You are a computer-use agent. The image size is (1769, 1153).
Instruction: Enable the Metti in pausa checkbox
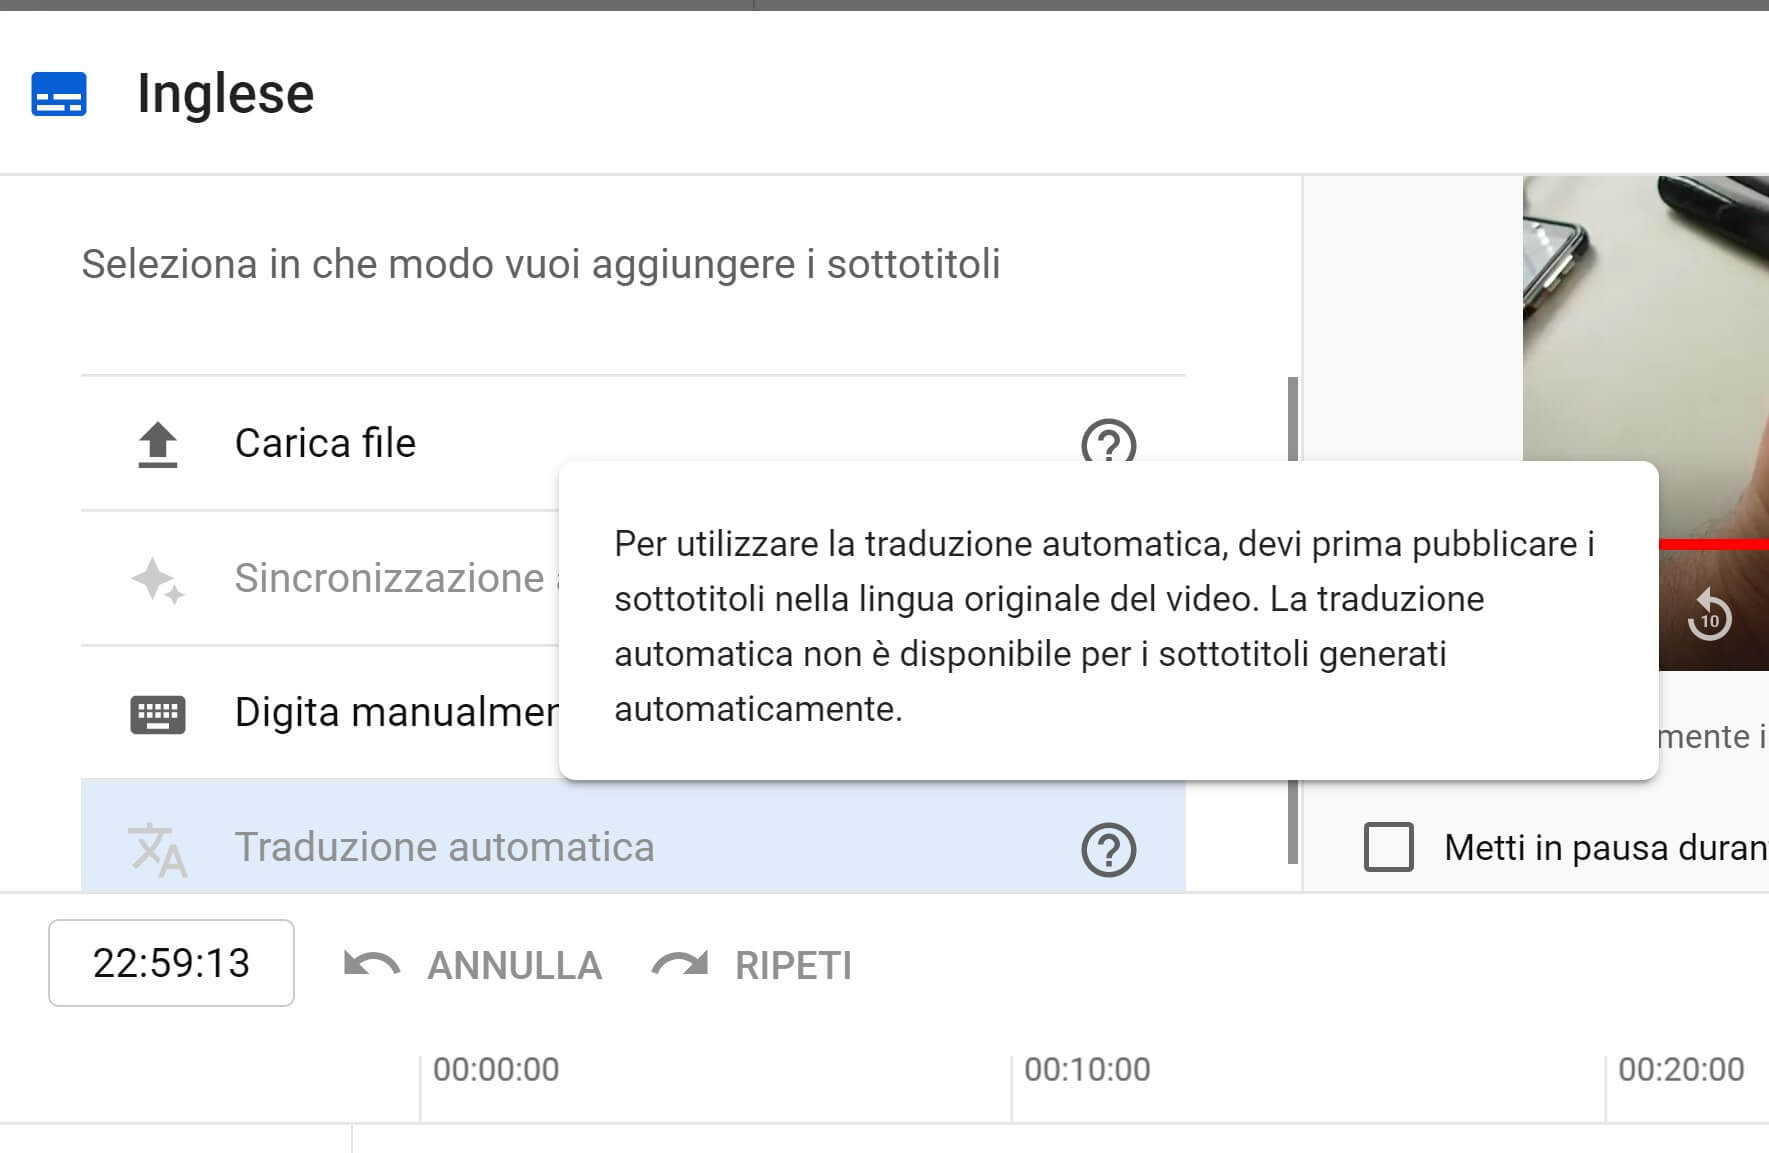(x=1388, y=848)
